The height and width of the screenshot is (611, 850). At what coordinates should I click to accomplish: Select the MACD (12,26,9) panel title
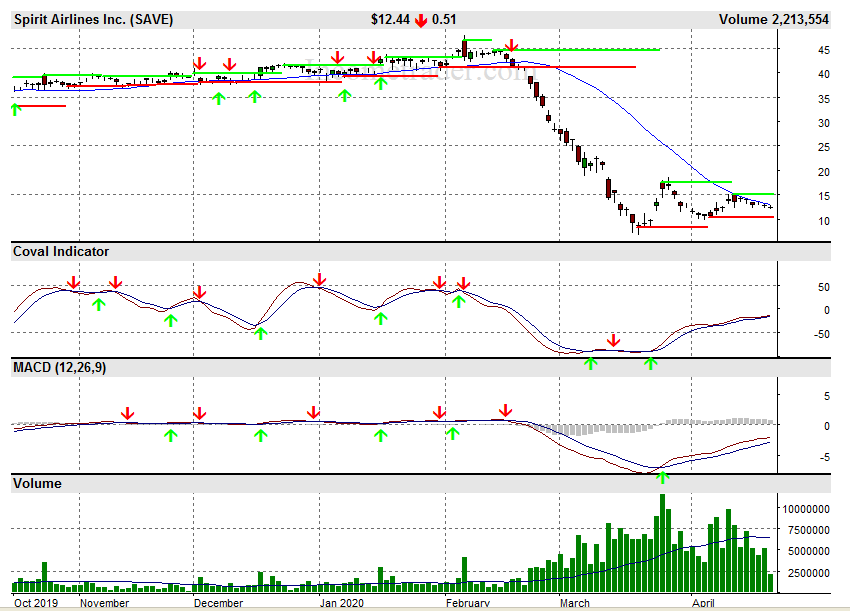pyautogui.click(x=60, y=368)
